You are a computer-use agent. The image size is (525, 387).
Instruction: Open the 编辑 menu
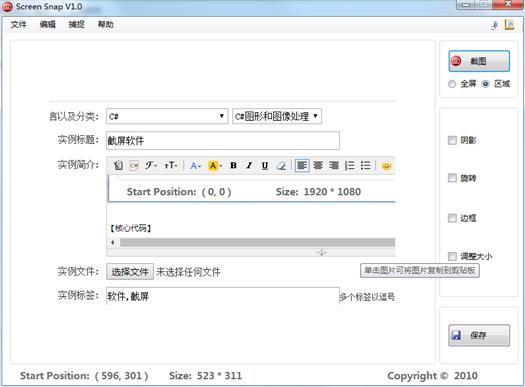pyautogui.click(x=48, y=24)
